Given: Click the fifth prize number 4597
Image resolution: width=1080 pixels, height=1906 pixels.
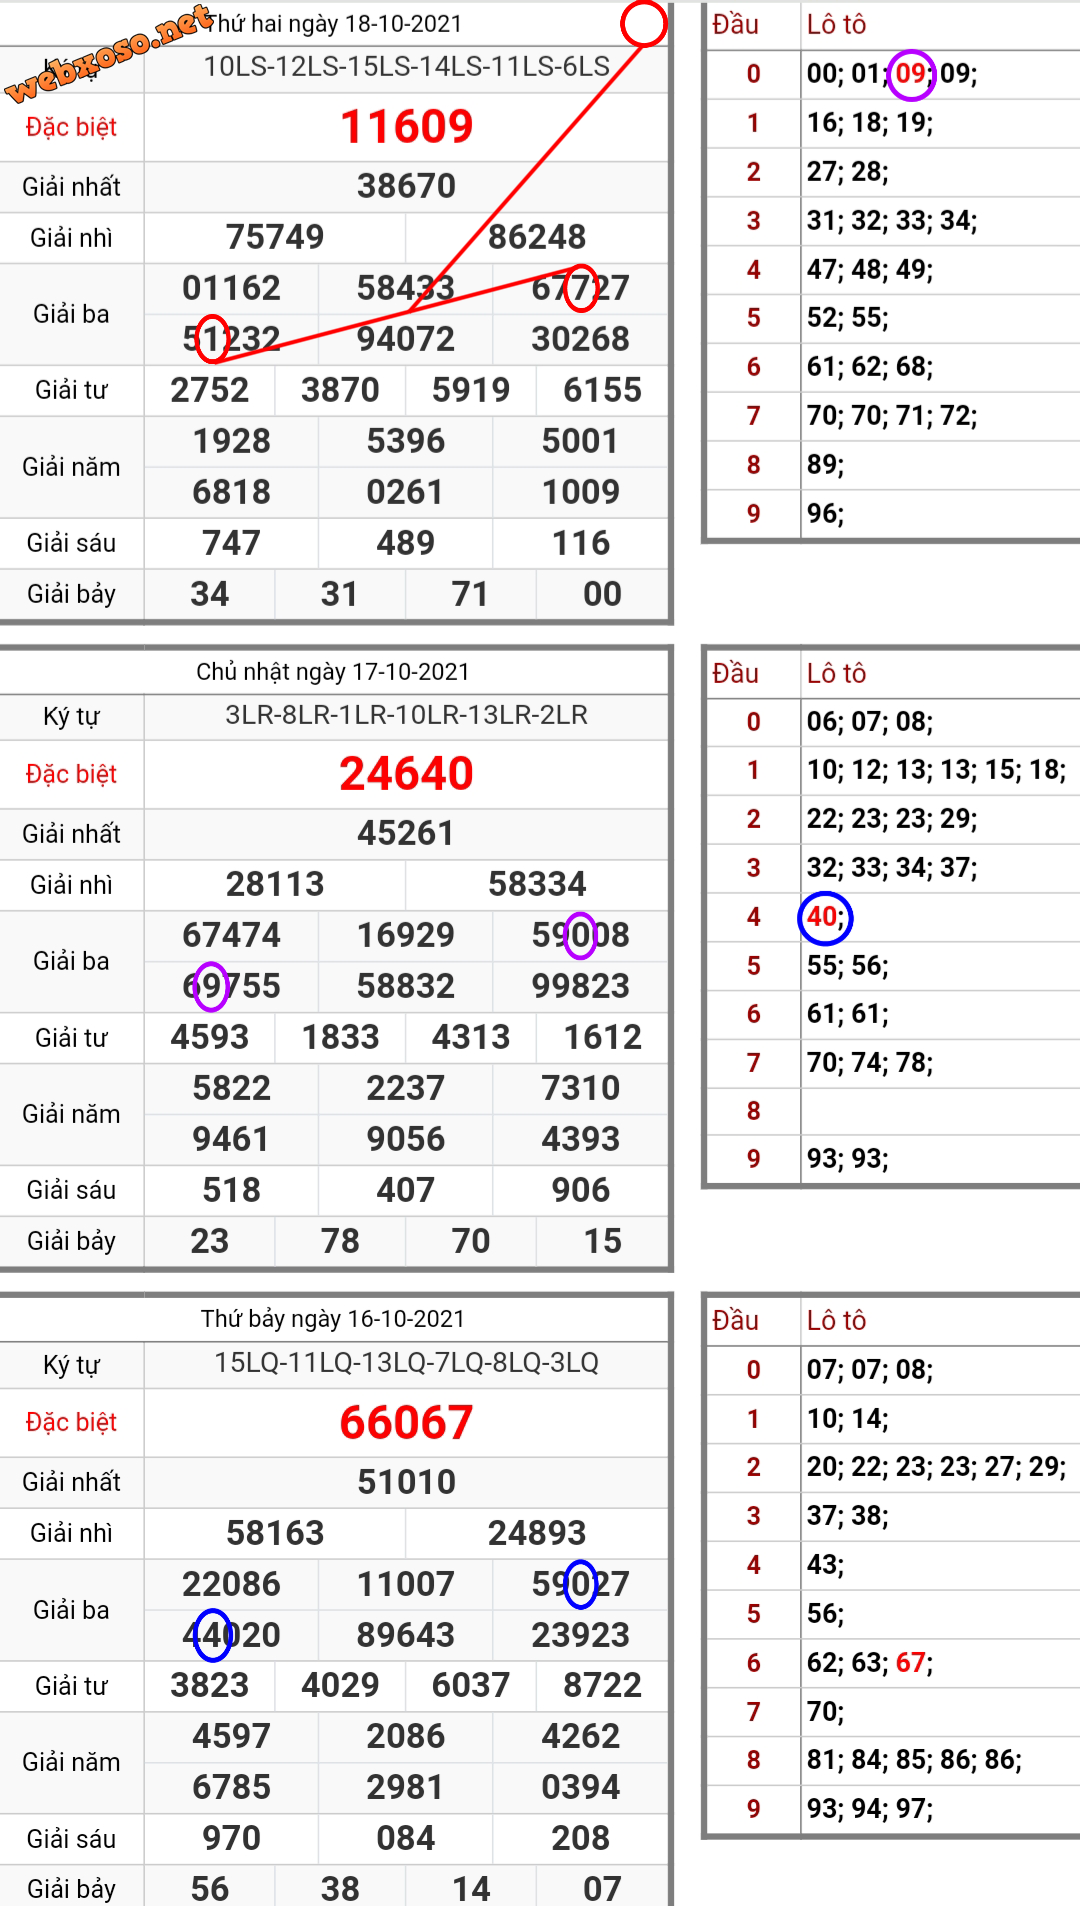Looking at the screenshot, I should [x=231, y=1737].
